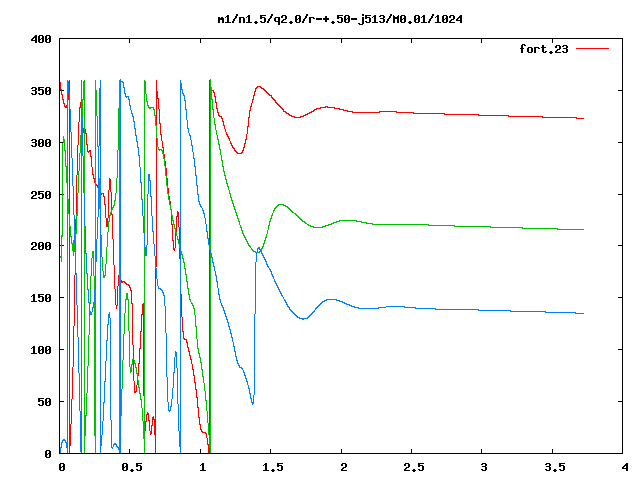Click y-axis label 300

coord(41,143)
